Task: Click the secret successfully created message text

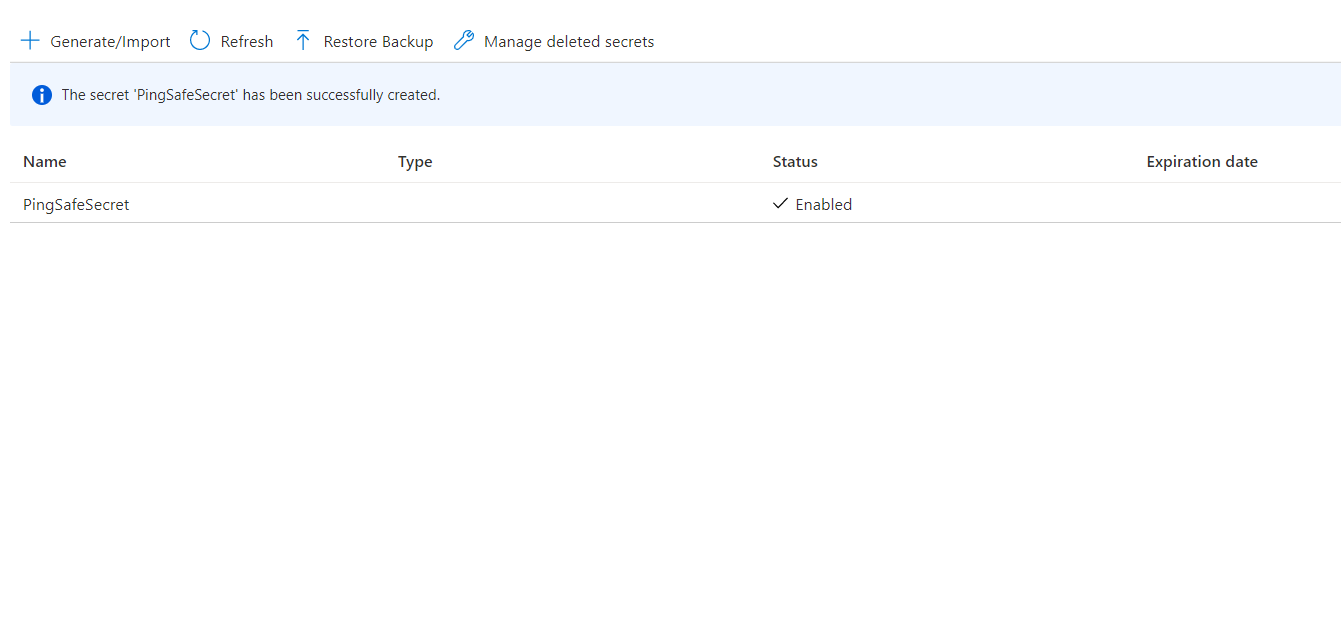Action: [250, 95]
